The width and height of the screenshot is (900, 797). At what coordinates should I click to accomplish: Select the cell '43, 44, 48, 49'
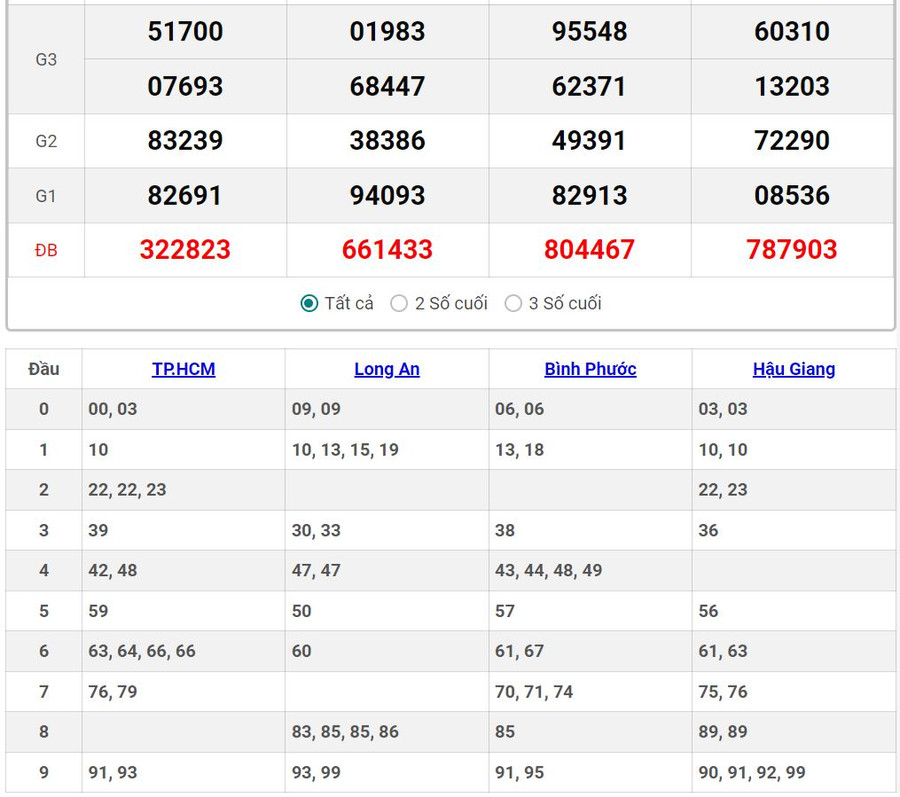point(549,570)
